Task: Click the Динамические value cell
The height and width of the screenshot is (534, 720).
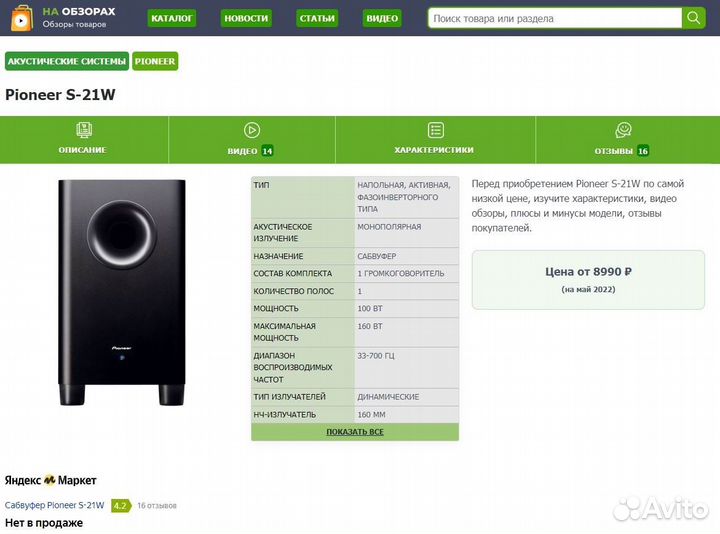Action: (406, 397)
